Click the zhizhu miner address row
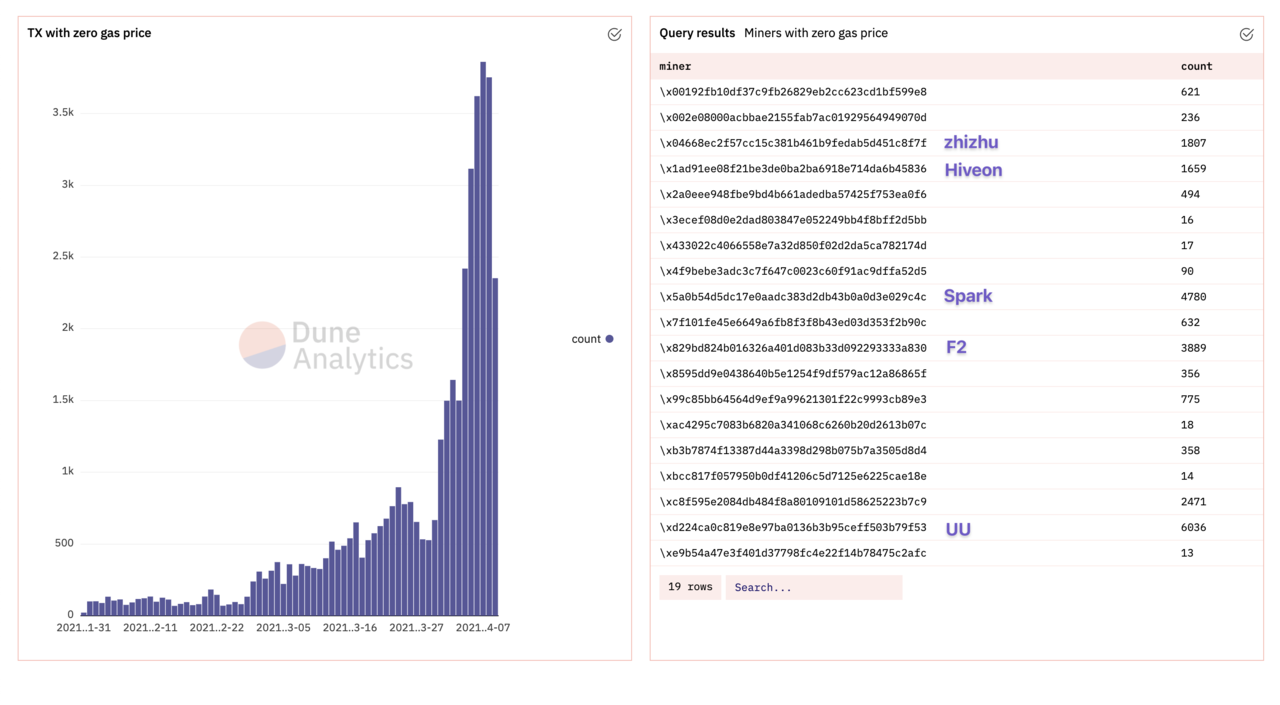This screenshot has height=705, width=1280. [x=792, y=143]
